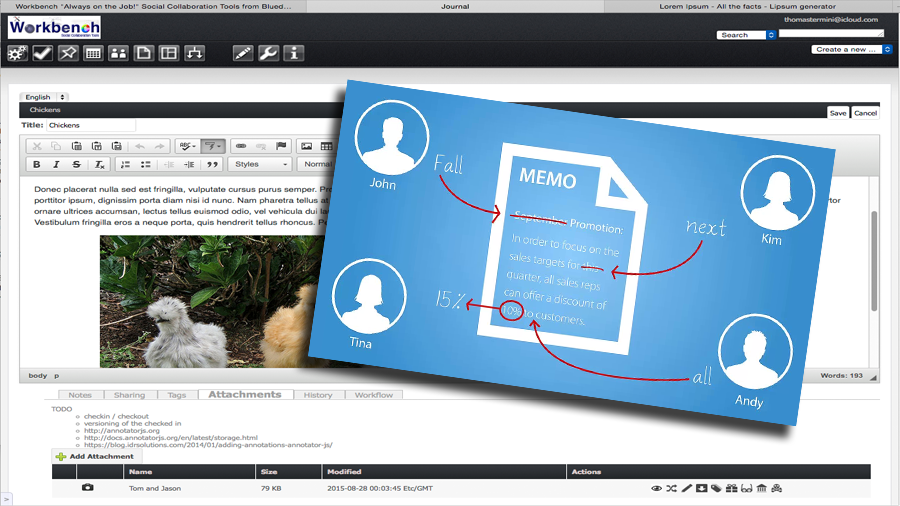
Task: Click the bank building icon in attachment actions
Action: pos(762,488)
